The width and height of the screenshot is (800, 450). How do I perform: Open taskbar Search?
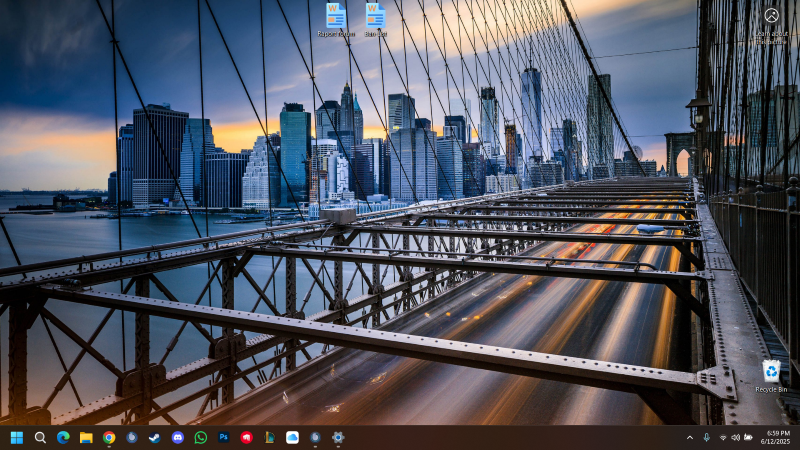click(40, 437)
